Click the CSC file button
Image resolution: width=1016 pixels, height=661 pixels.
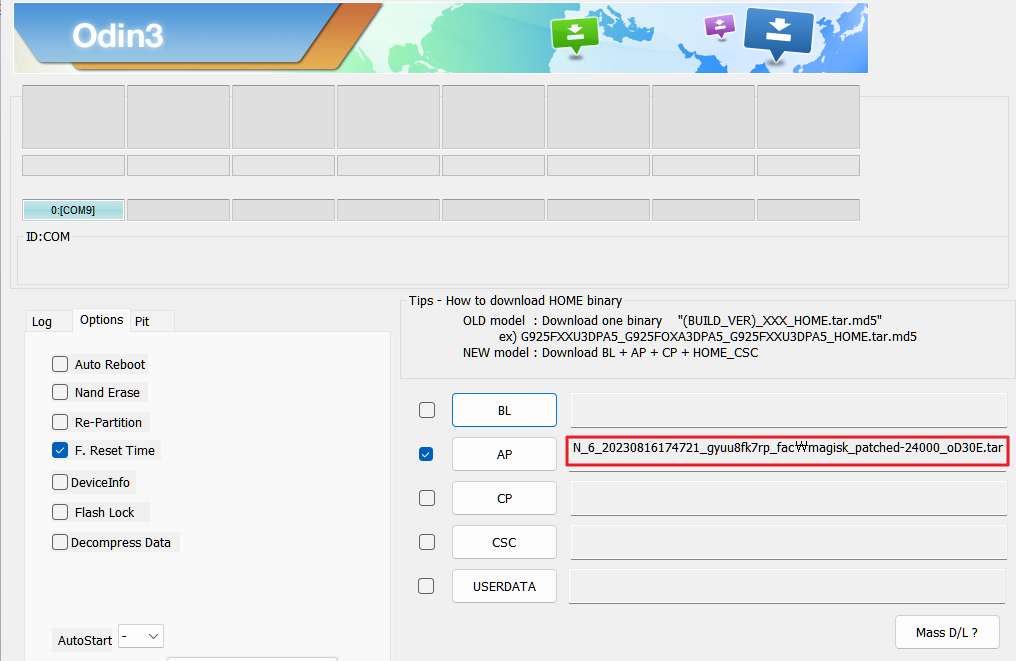504,542
